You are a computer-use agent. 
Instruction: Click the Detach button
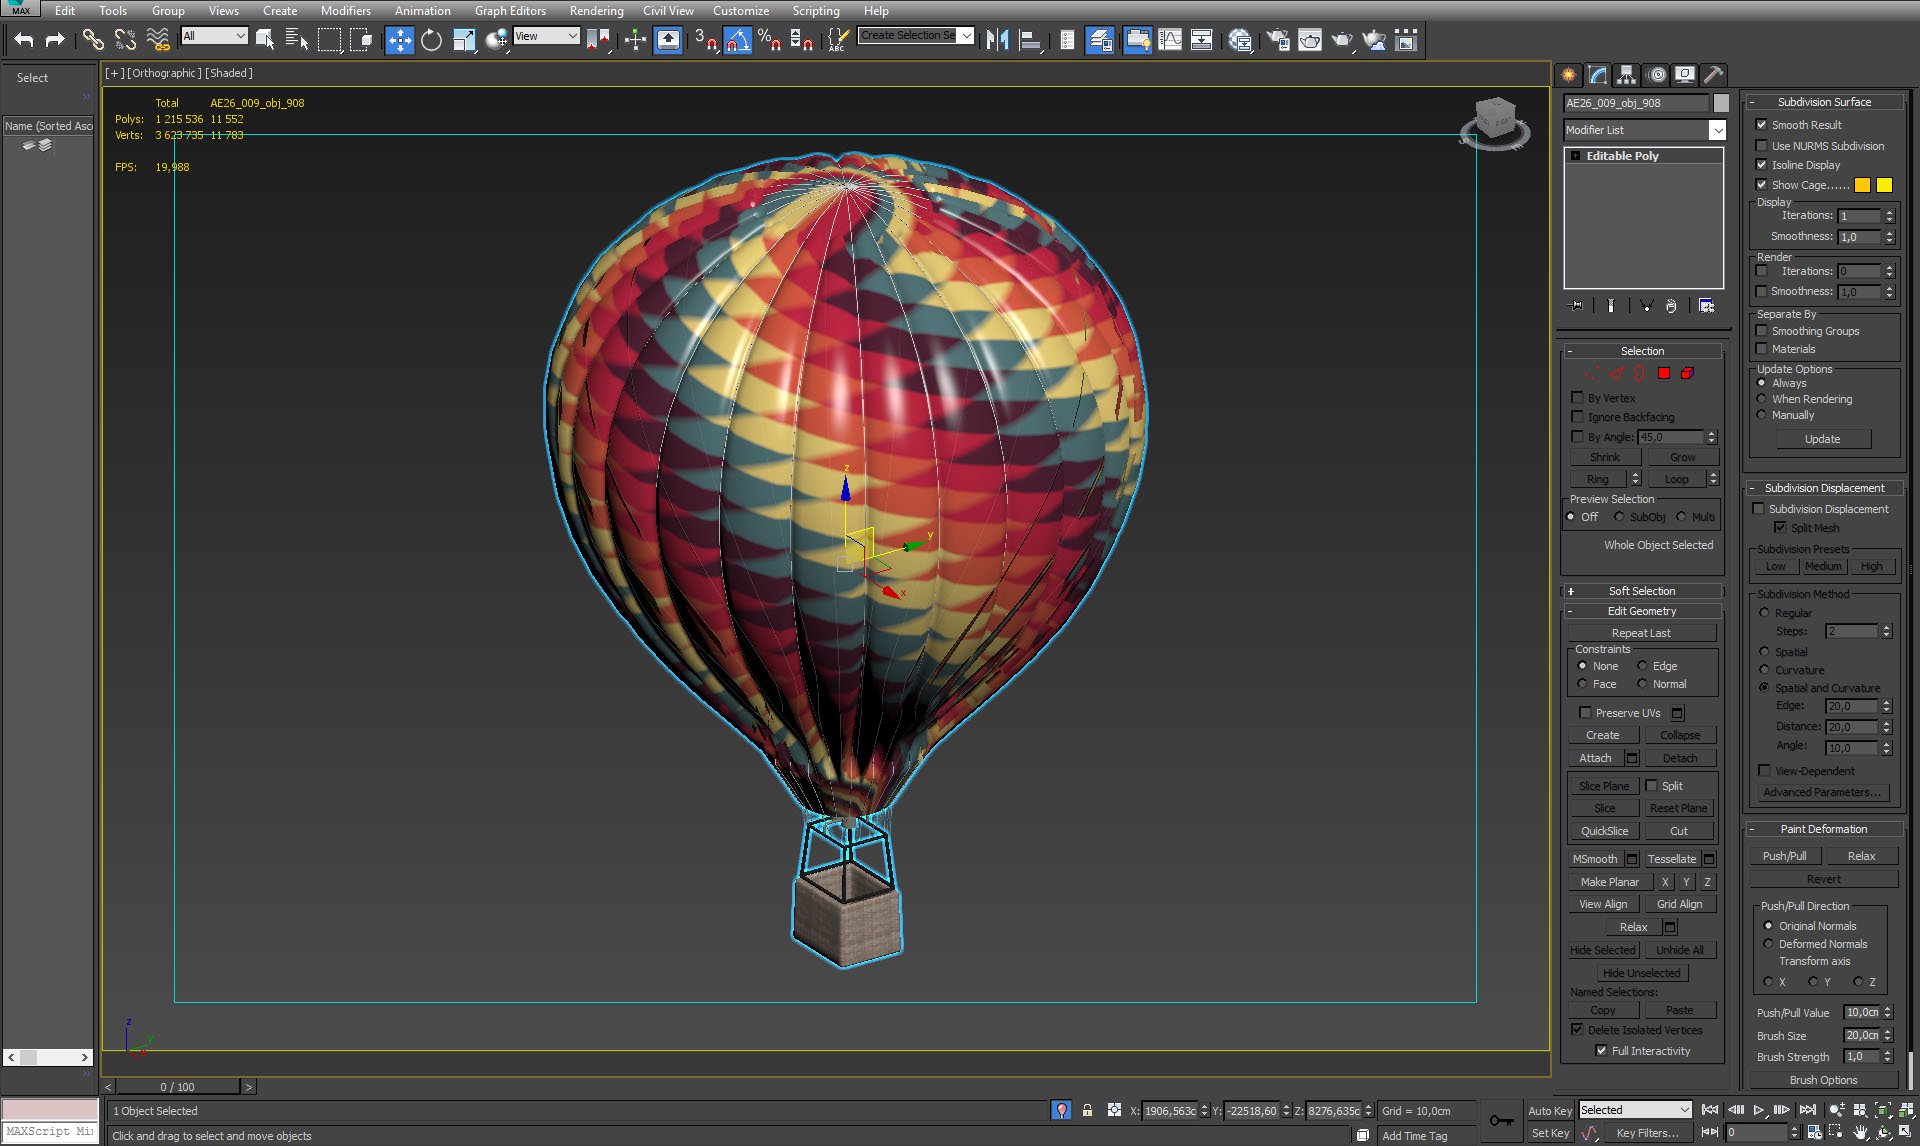(x=1680, y=758)
